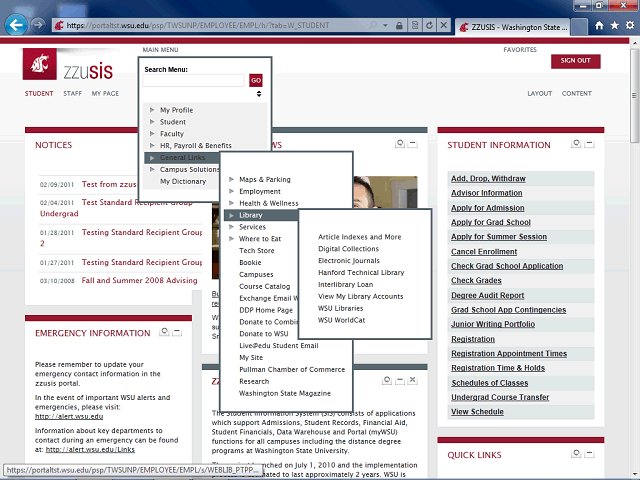
Task: Open the address bar dropdown arrow
Action: coord(385,26)
